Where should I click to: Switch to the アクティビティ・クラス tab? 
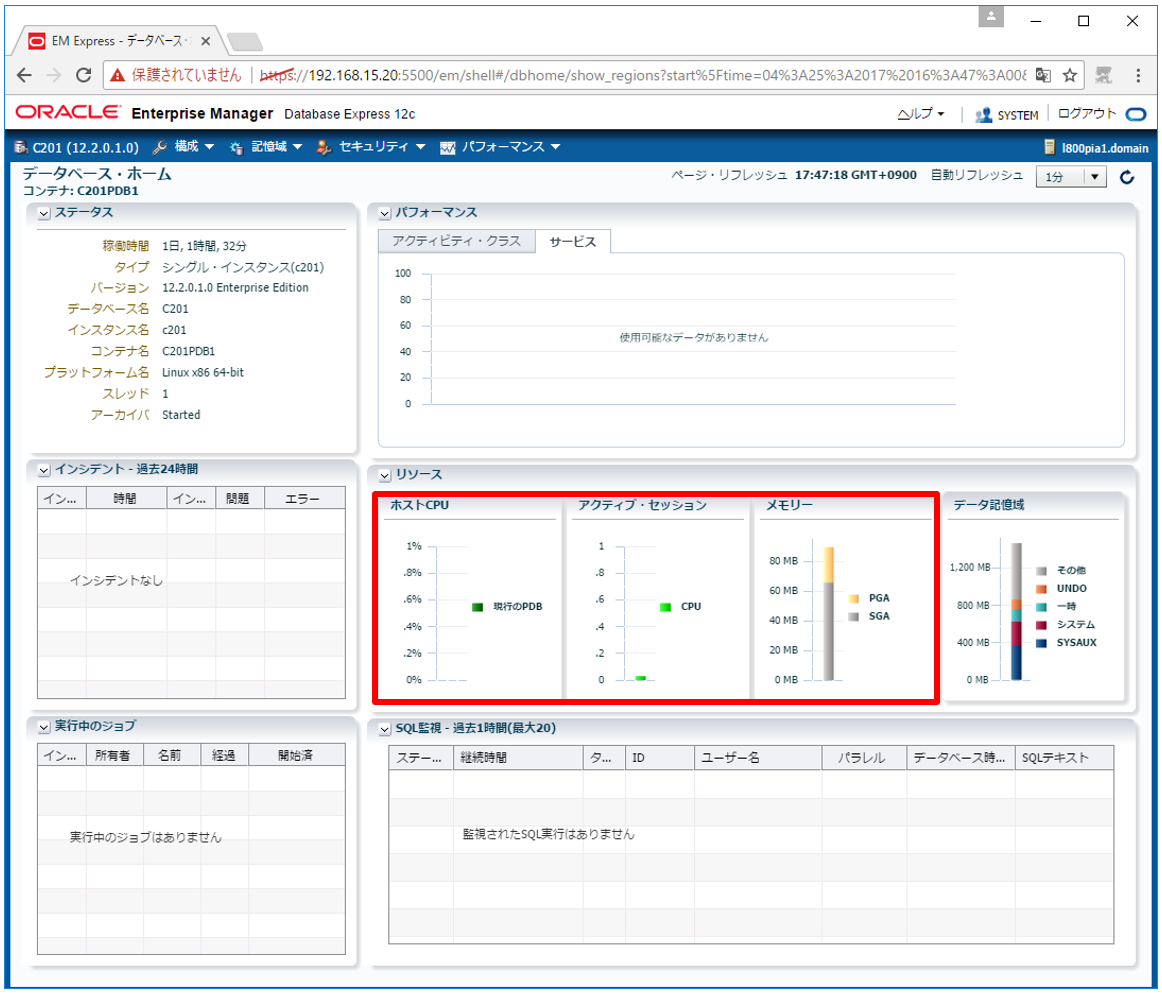point(456,241)
